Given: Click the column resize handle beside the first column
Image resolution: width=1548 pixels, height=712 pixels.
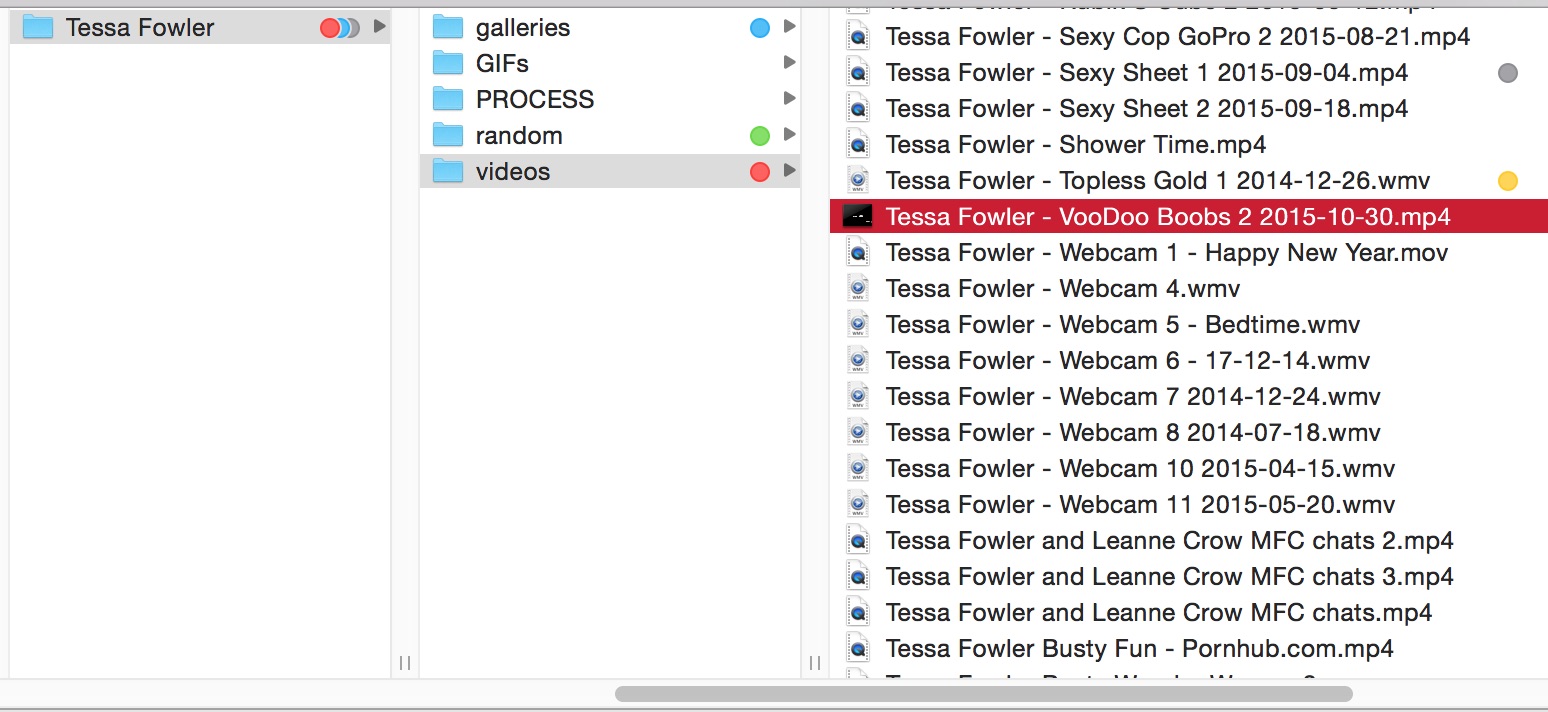Looking at the screenshot, I should 405,662.
